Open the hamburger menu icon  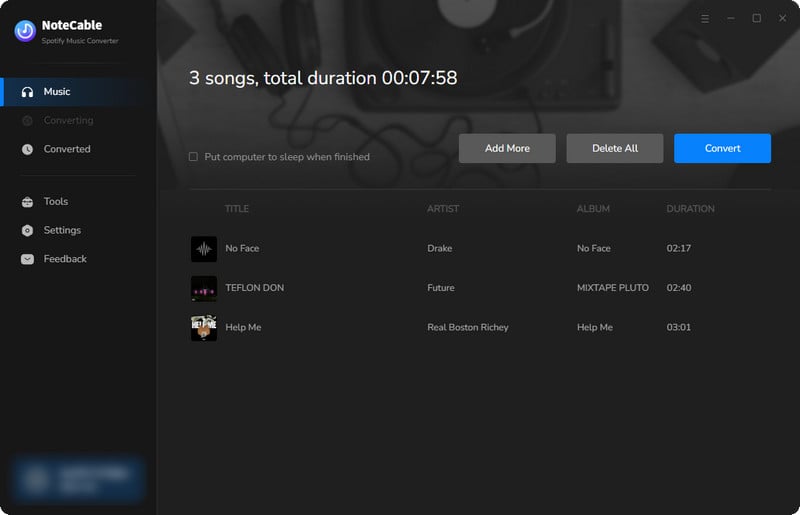[705, 18]
